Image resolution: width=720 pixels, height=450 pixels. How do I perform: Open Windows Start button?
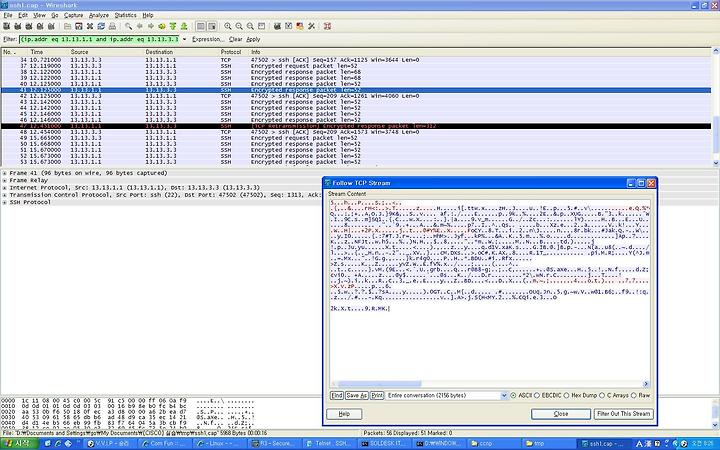(x=18, y=443)
